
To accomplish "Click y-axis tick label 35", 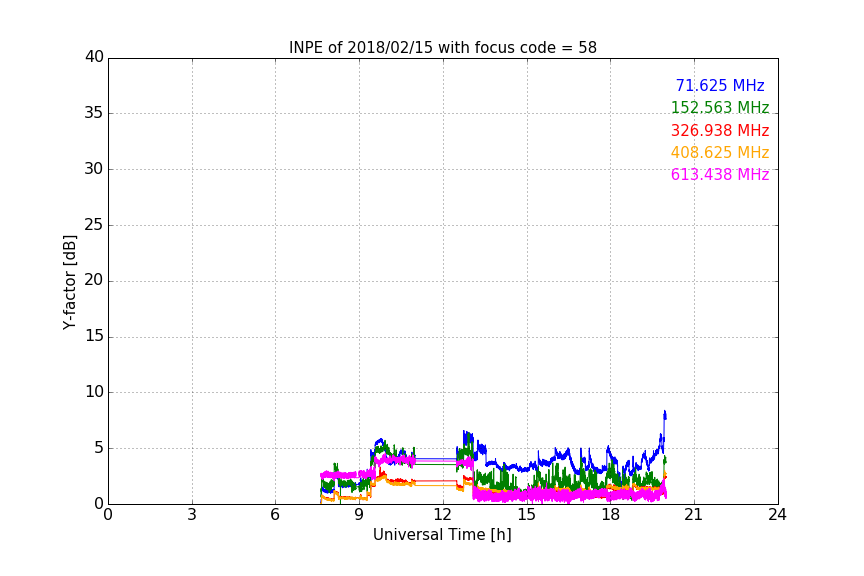I will pos(94,113).
